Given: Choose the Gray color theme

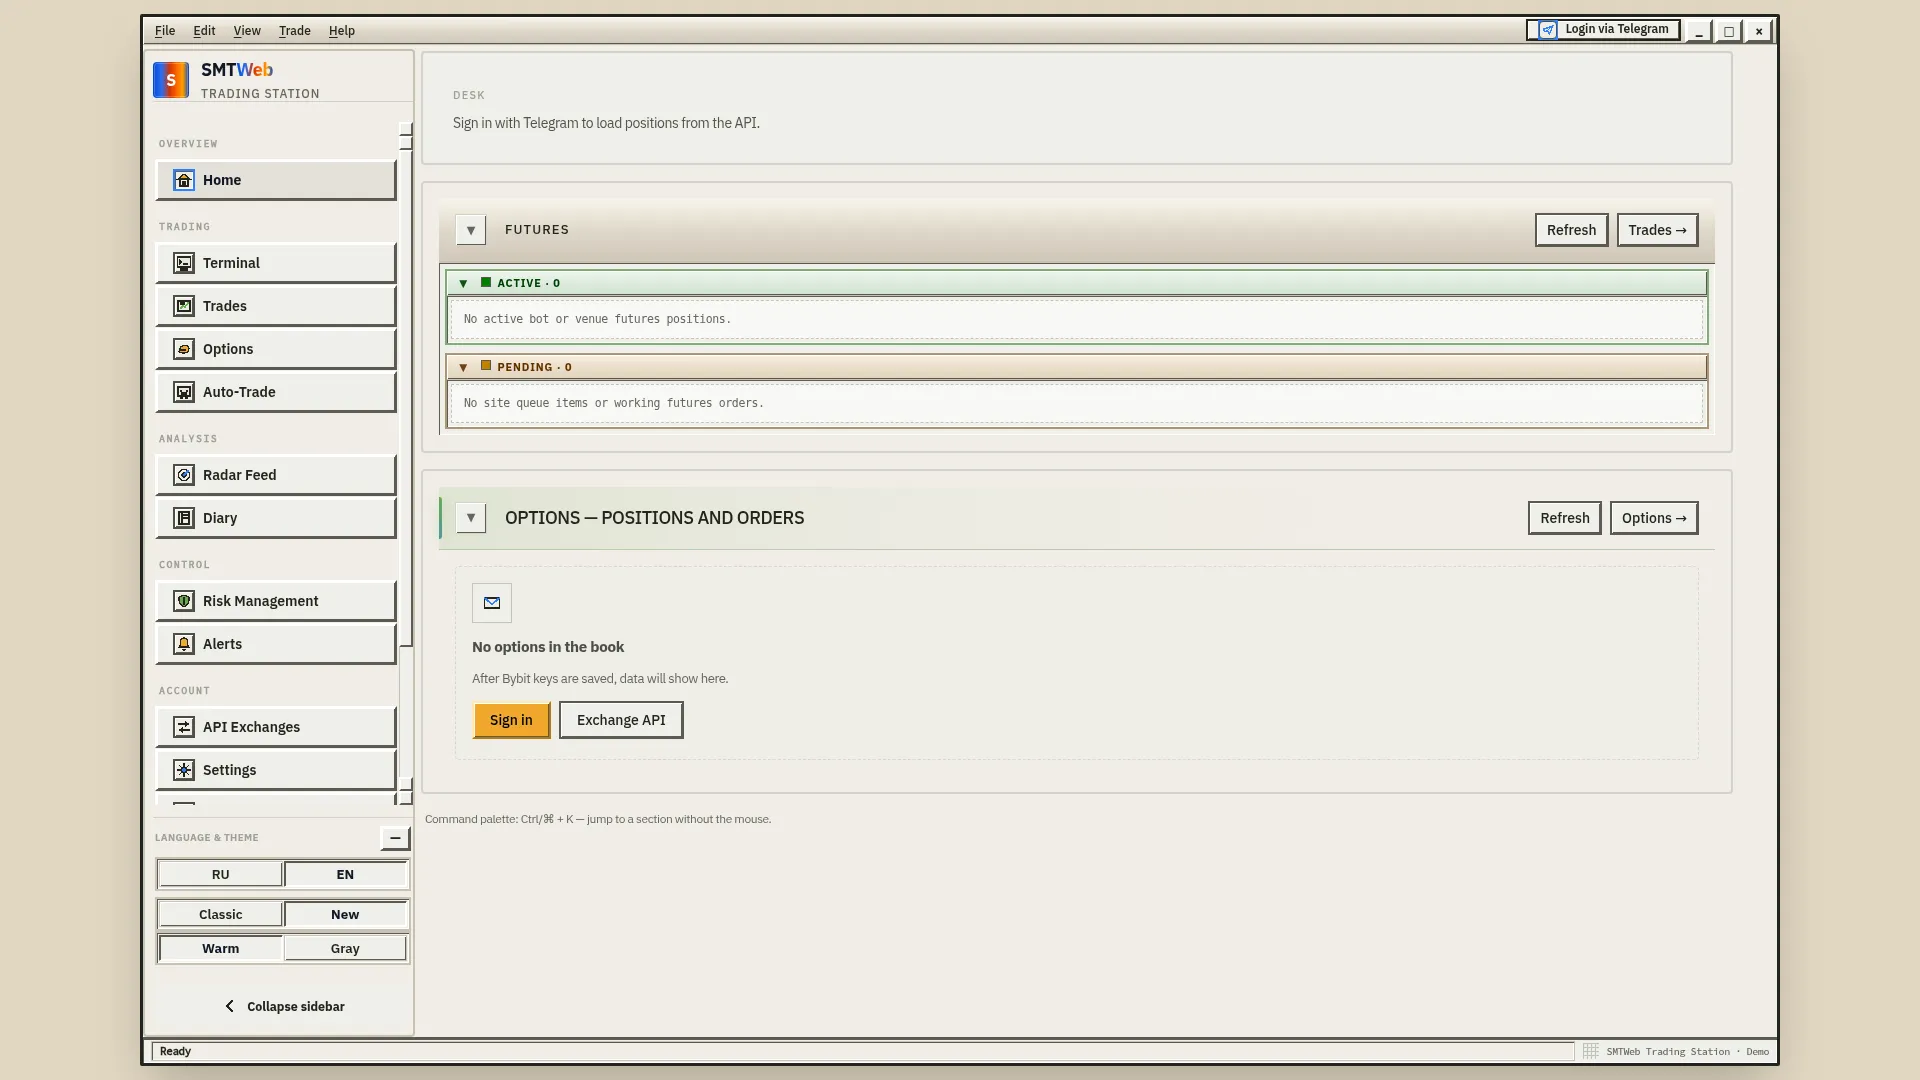Looking at the screenshot, I should coord(345,948).
